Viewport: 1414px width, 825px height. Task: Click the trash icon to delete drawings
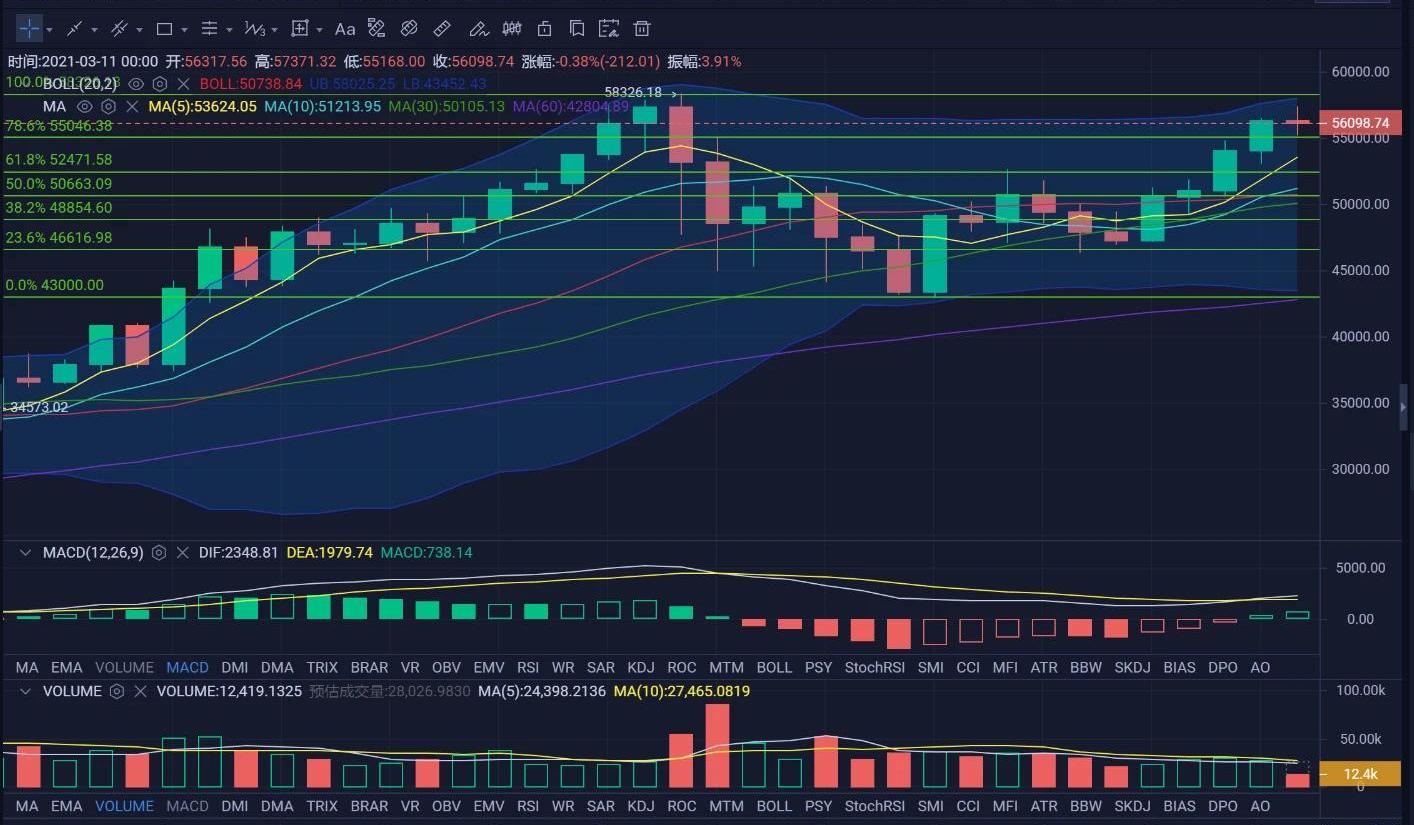[x=643, y=29]
